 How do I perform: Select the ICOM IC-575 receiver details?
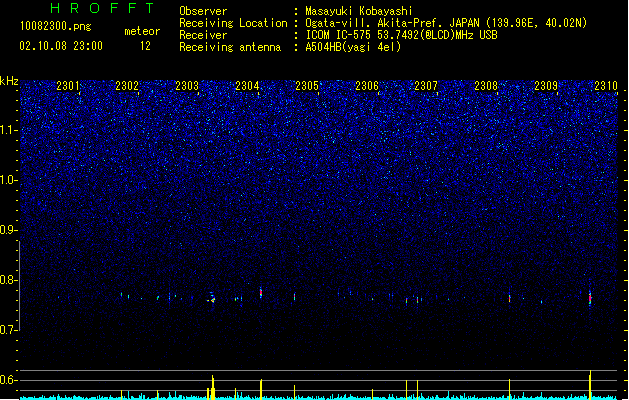402,35
